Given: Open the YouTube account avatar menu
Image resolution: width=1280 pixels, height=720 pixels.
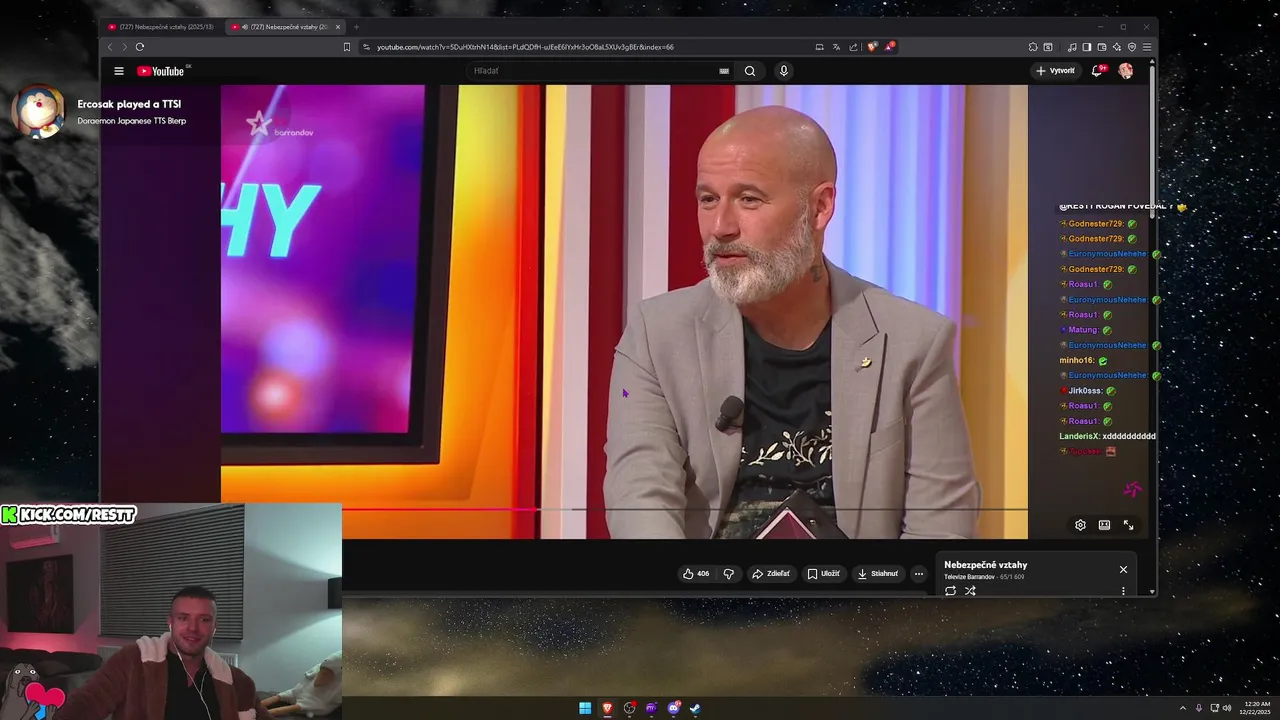Looking at the screenshot, I should point(1126,71).
